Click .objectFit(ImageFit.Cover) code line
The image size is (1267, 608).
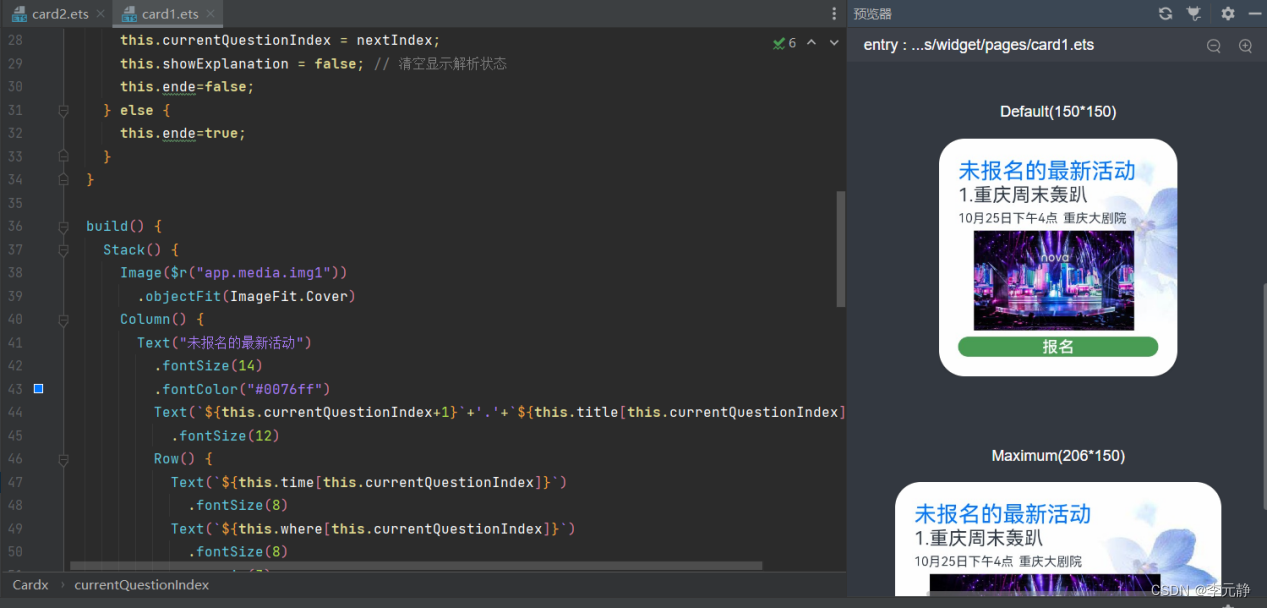click(247, 296)
